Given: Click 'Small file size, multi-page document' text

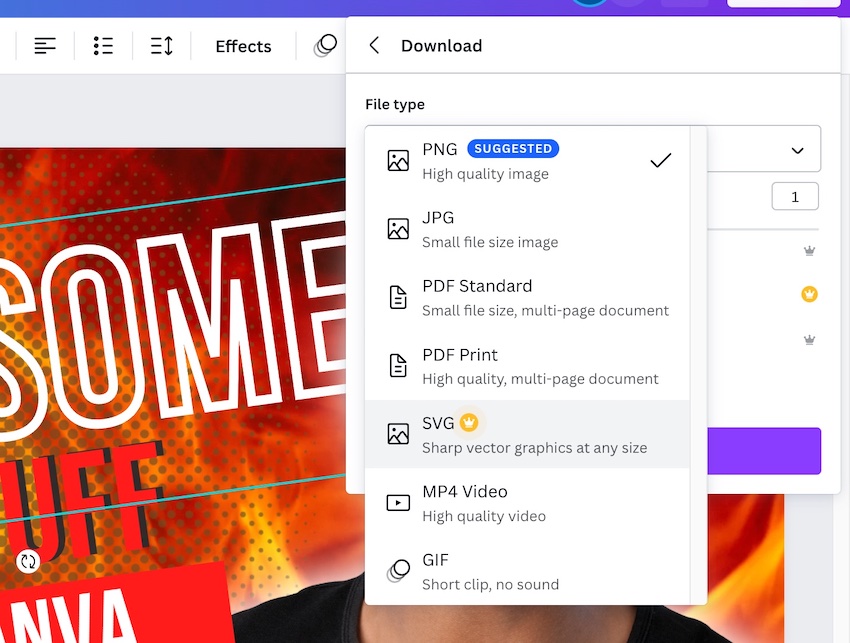Looking at the screenshot, I should [545, 311].
